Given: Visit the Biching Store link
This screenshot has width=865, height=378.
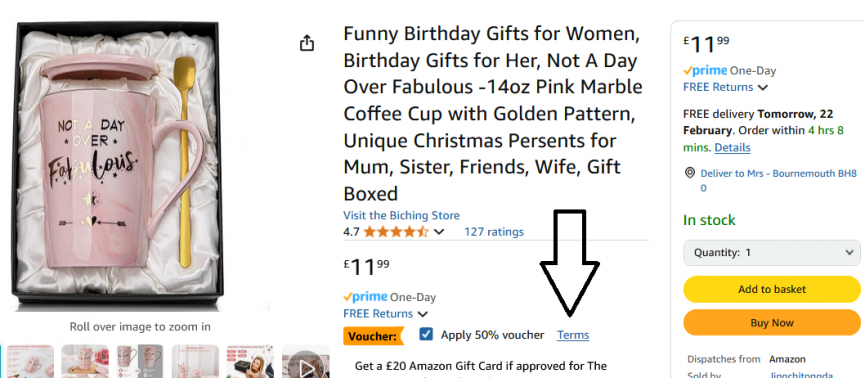Looking at the screenshot, I should click(401, 215).
